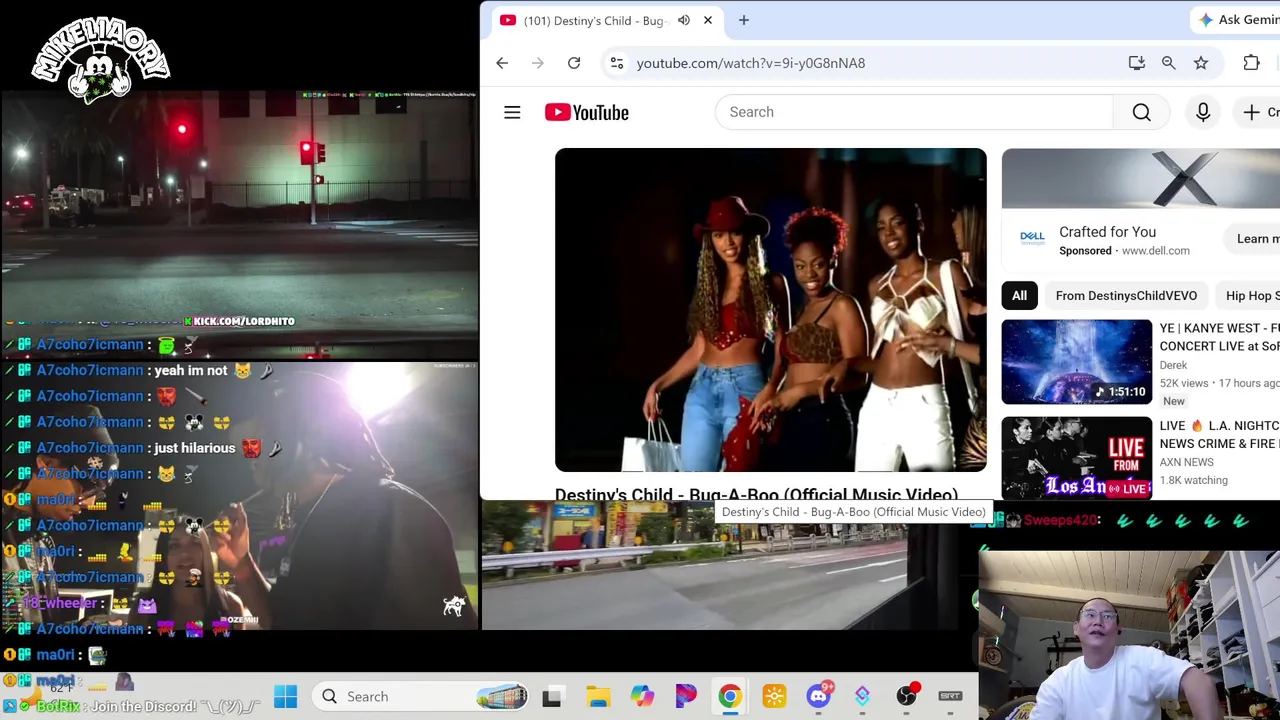Mute the Destiny's Child tab audio
1280x720 pixels.
tap(684, 20)
